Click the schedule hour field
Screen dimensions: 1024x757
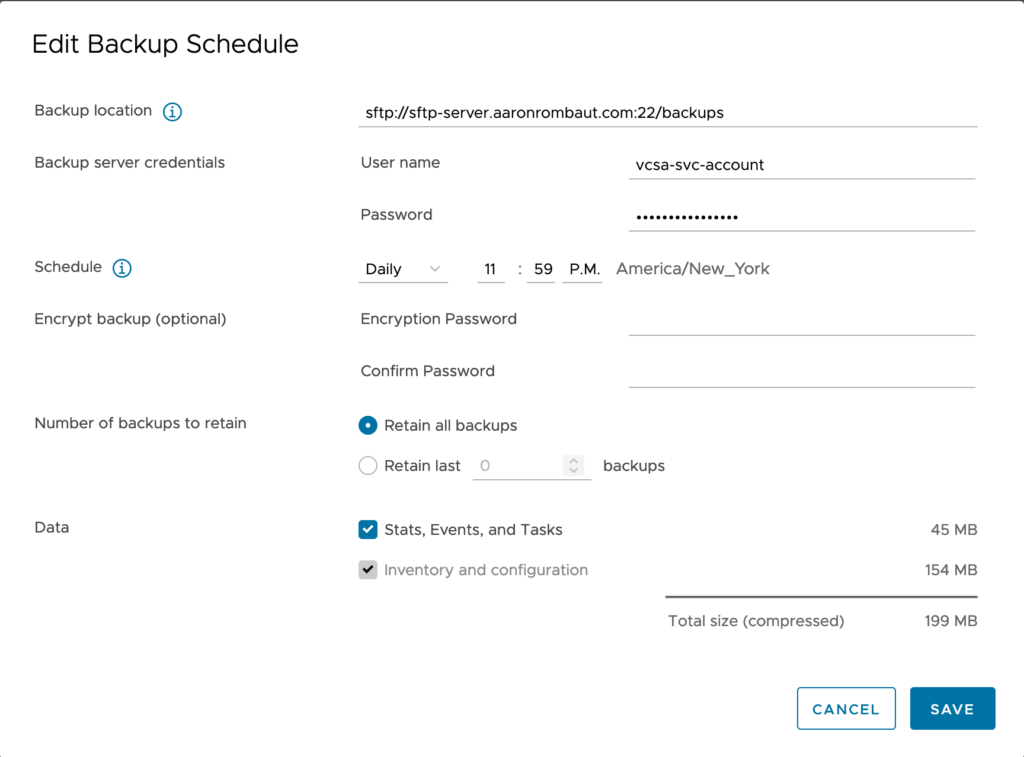click(x=491, y=269)
